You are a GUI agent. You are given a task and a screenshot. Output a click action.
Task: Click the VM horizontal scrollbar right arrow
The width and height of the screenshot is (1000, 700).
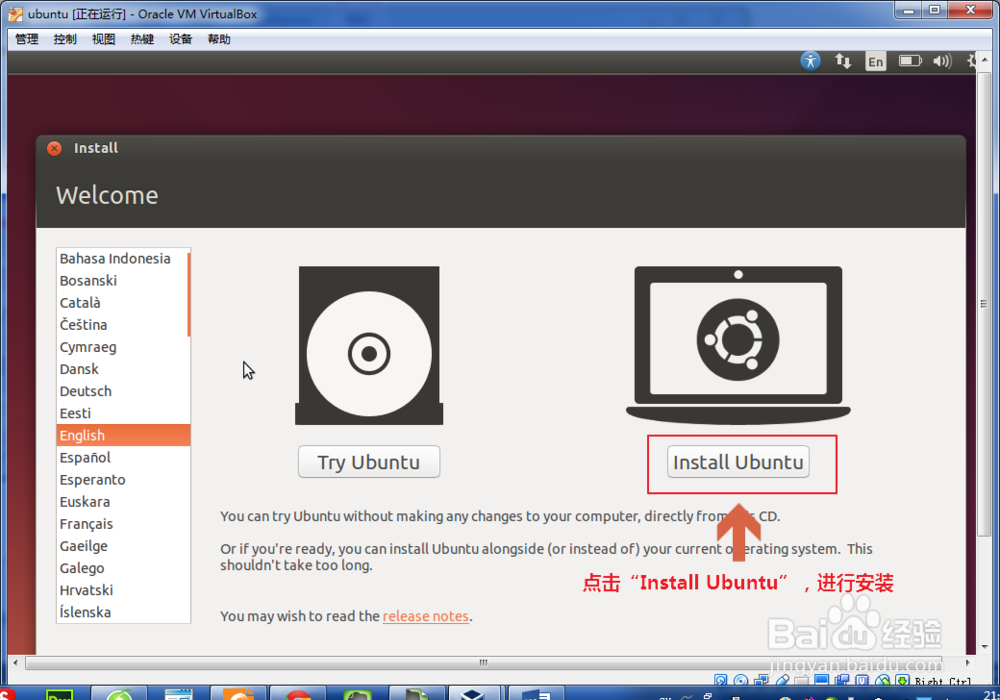click(x=968, y=663)
